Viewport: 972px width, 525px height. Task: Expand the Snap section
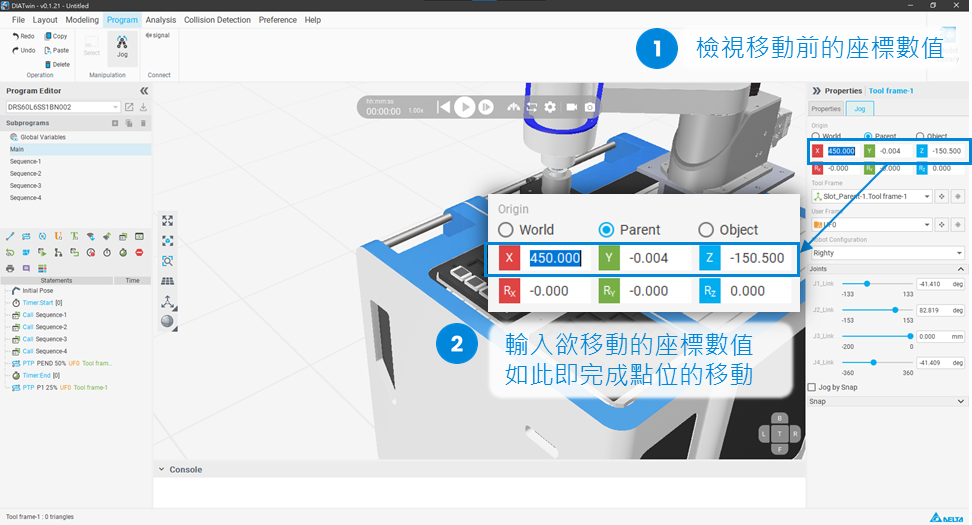pos(961,402)
